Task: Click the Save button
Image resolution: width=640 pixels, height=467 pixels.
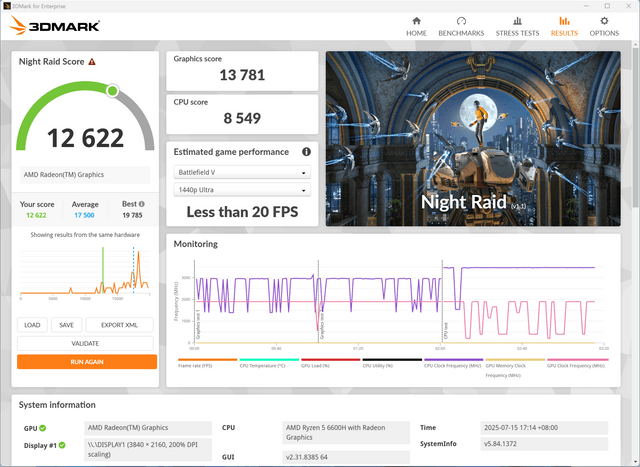Action: click(x=67, y=325)
